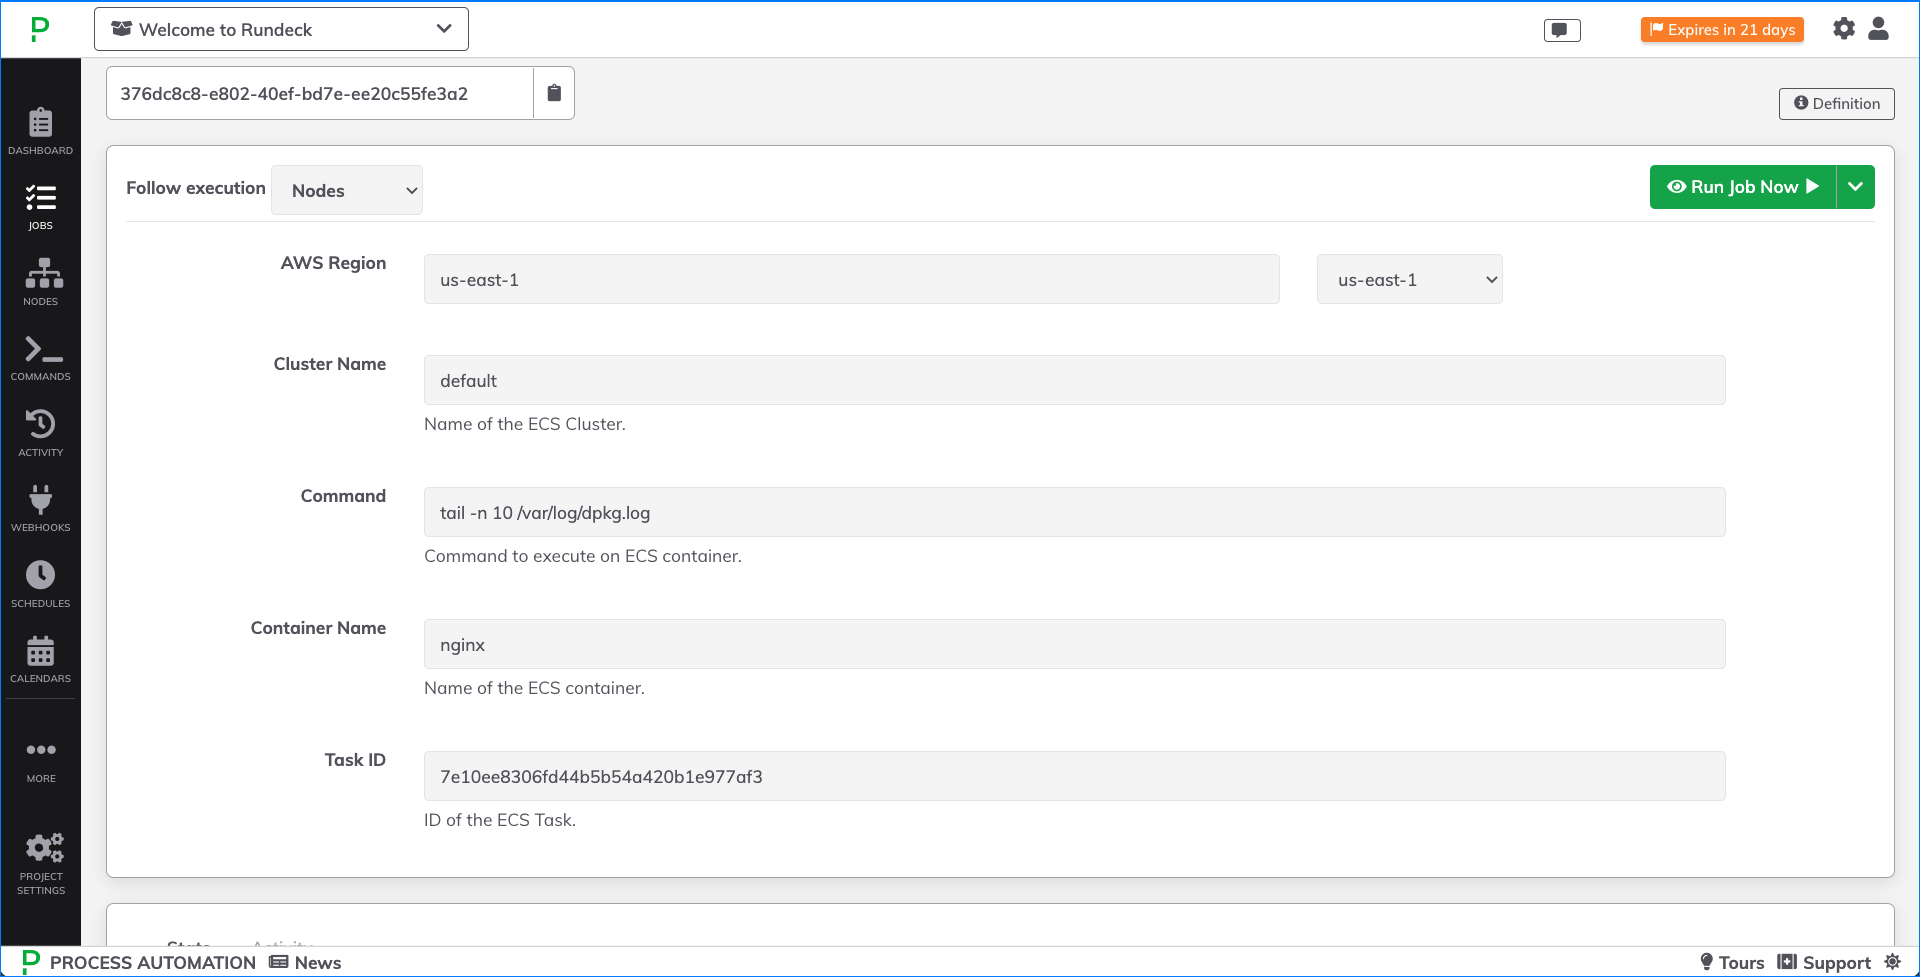The width and height of the screenshot is (1920, 977).
Task: Open the Nodes sidebar section
Action: (x=40, y=283)
